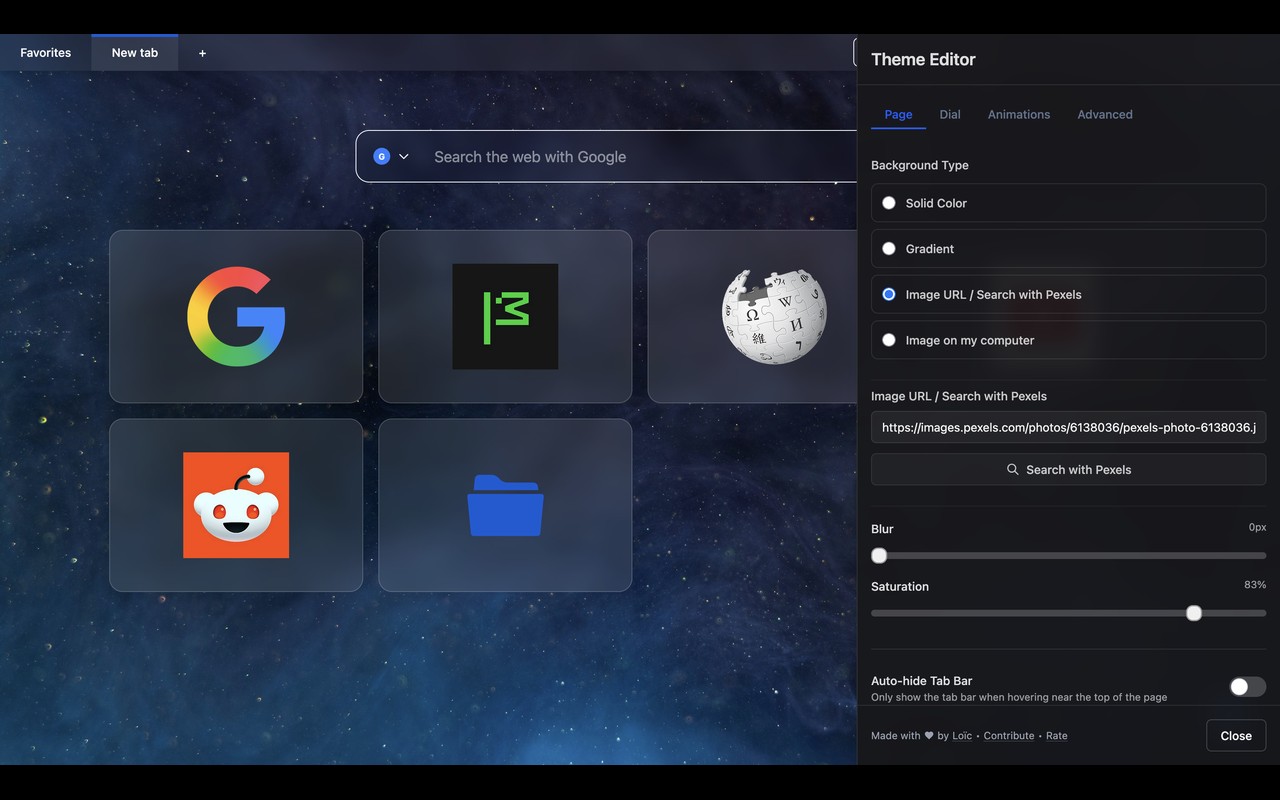The height and width of the screenshot is (800, 1280).
Task: Toggle the Auto-hide Tab Bar switch
Action: (x=1247, y=686)
